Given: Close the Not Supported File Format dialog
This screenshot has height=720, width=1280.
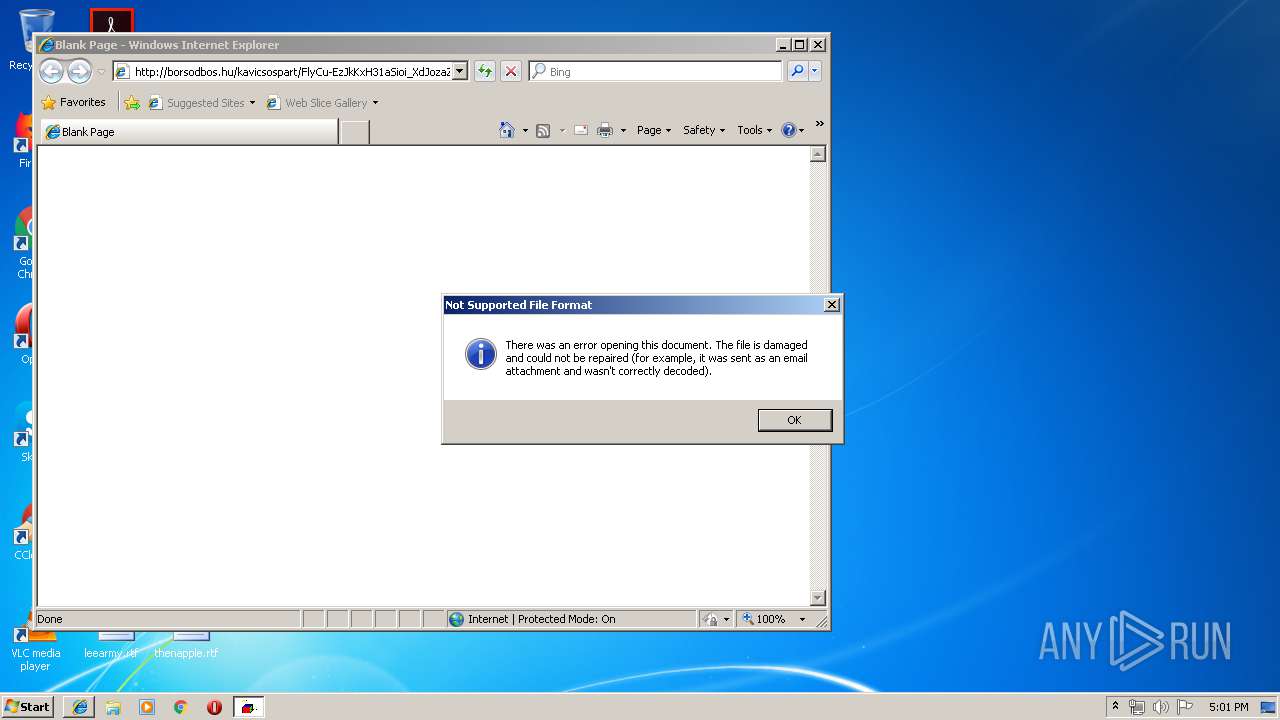Looking at the screenshot, I should [x=831, y=305].
